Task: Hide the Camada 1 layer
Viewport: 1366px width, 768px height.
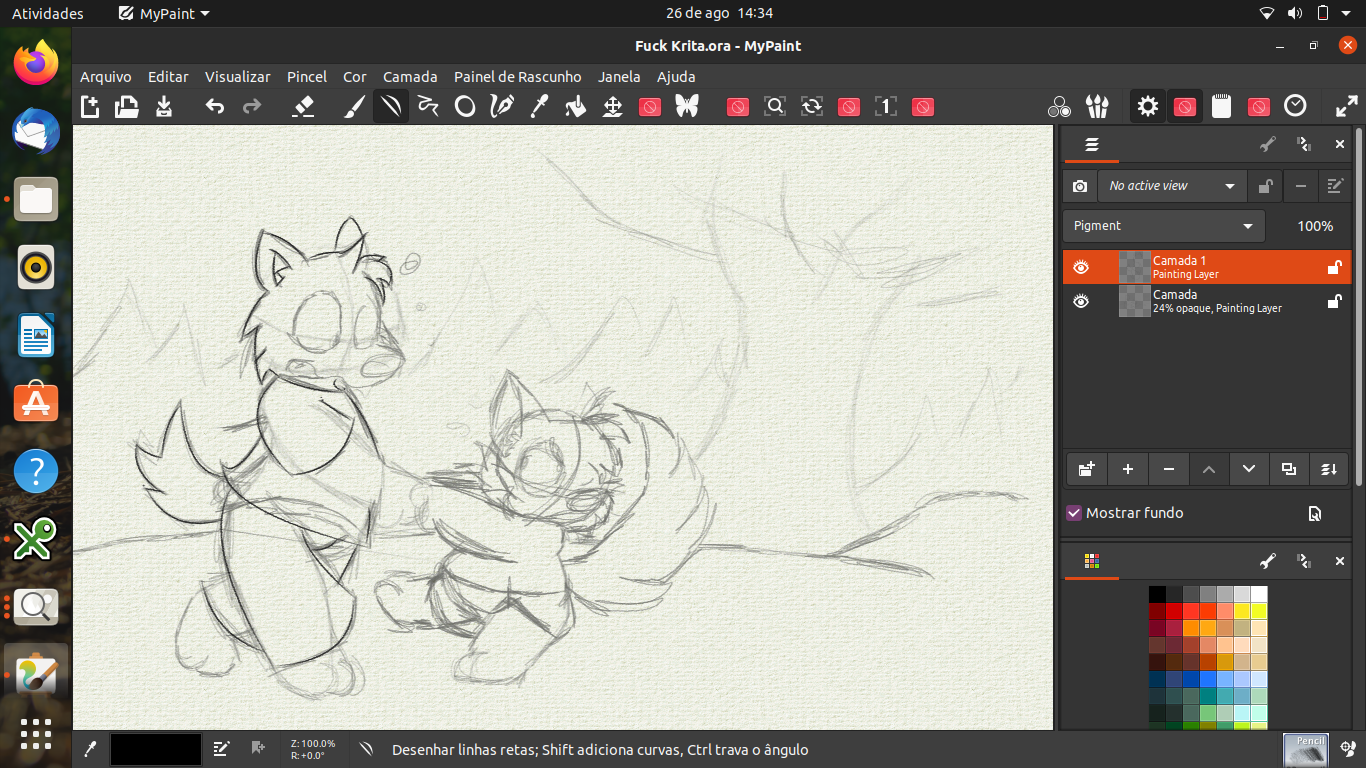Action: tap(1081, 267)
